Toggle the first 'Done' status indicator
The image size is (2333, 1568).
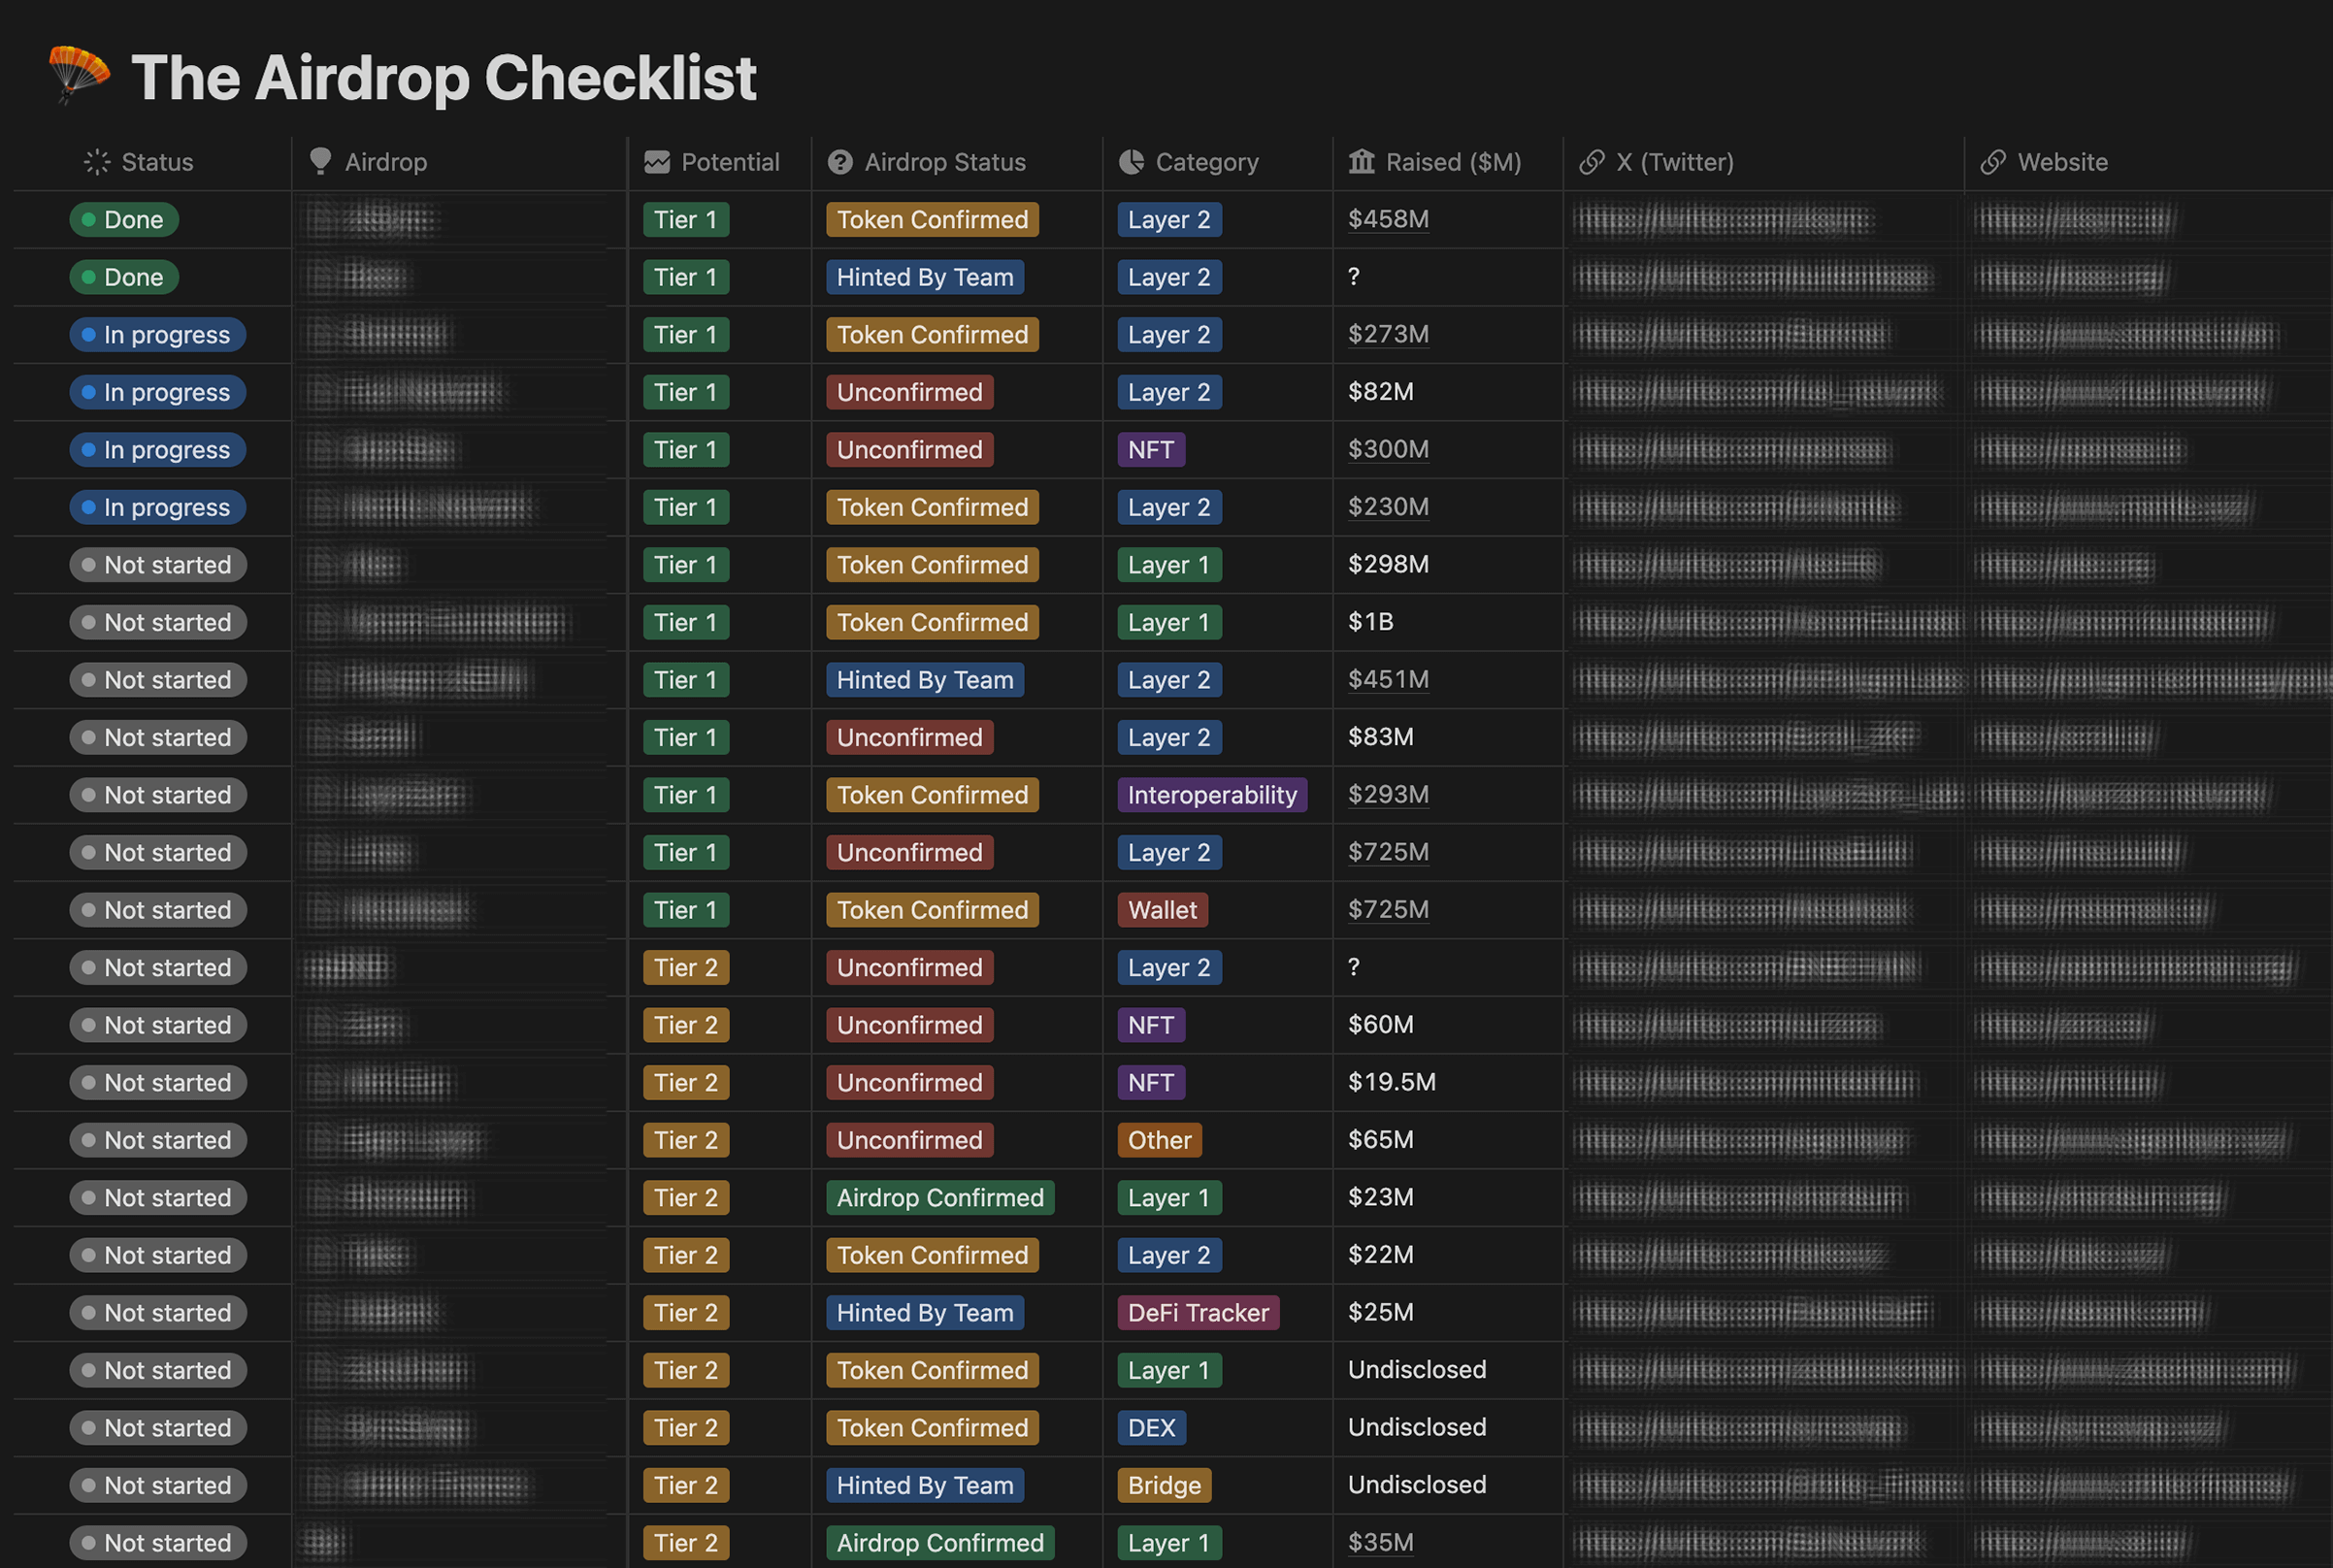click(x=122, y=218)
